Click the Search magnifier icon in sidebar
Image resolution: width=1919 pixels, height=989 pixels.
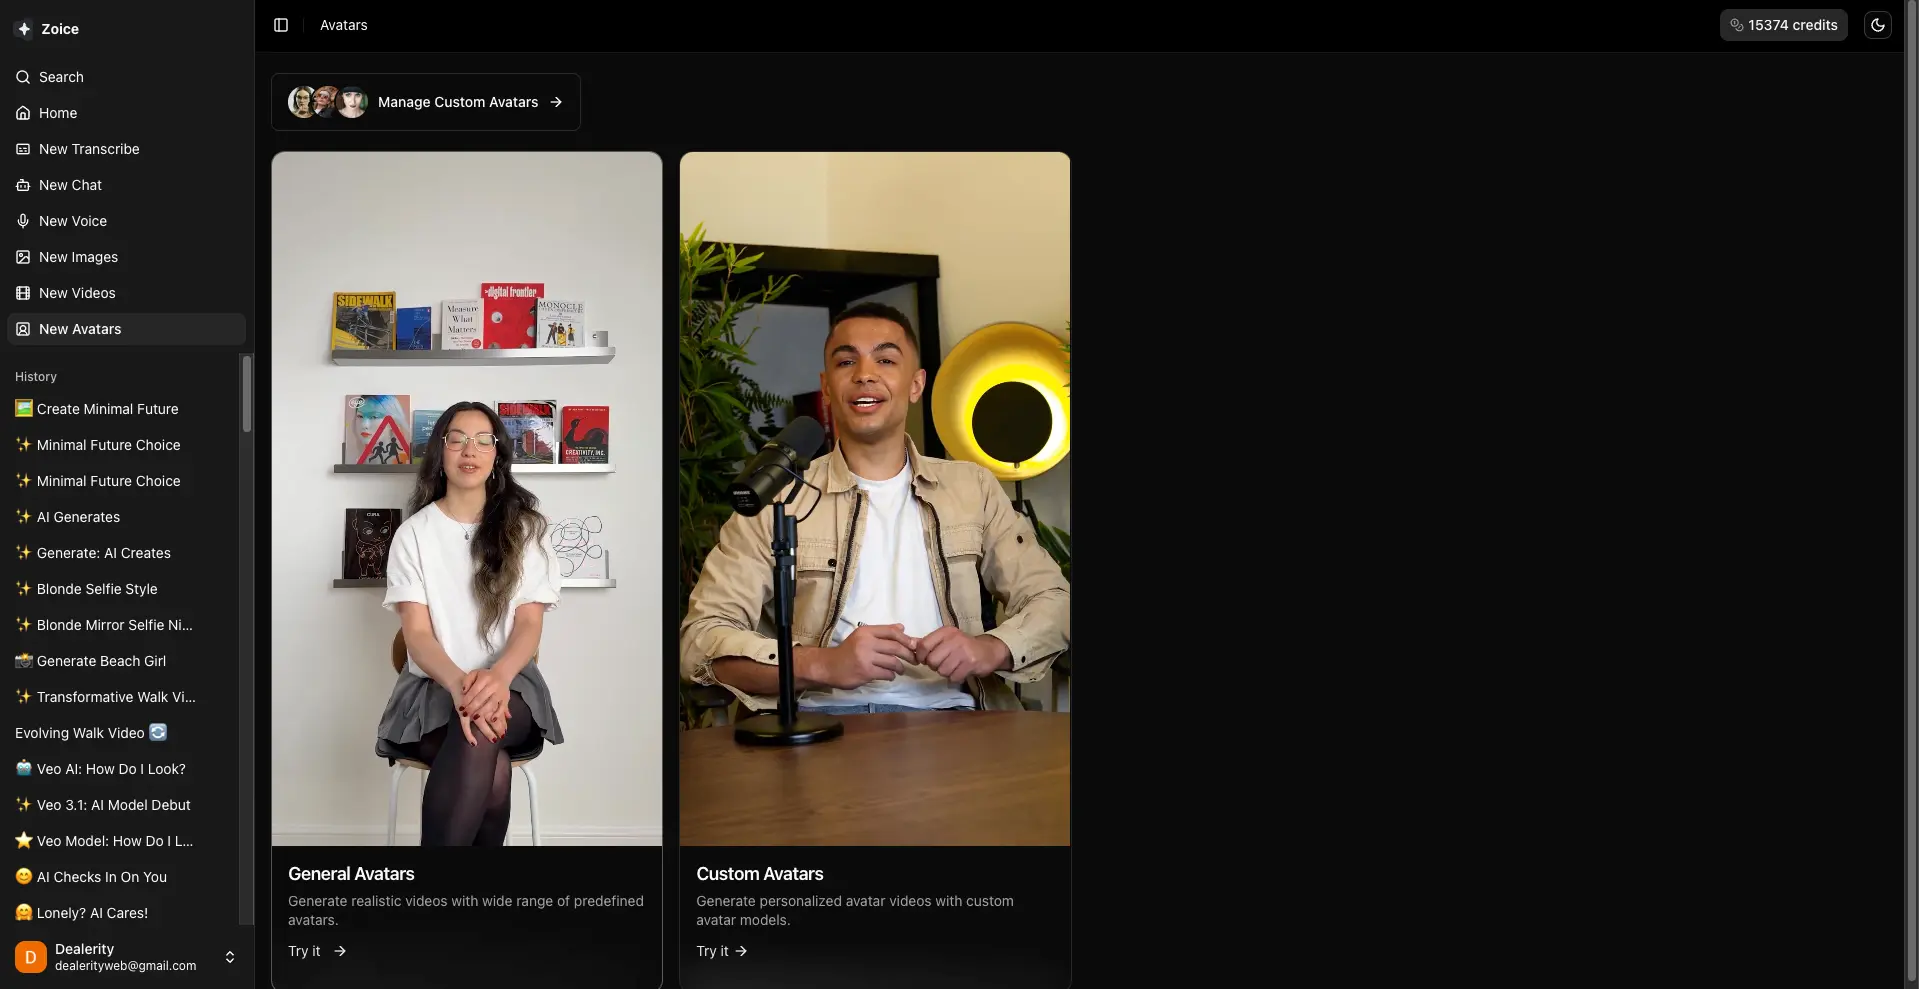click(x=23, y=77)
